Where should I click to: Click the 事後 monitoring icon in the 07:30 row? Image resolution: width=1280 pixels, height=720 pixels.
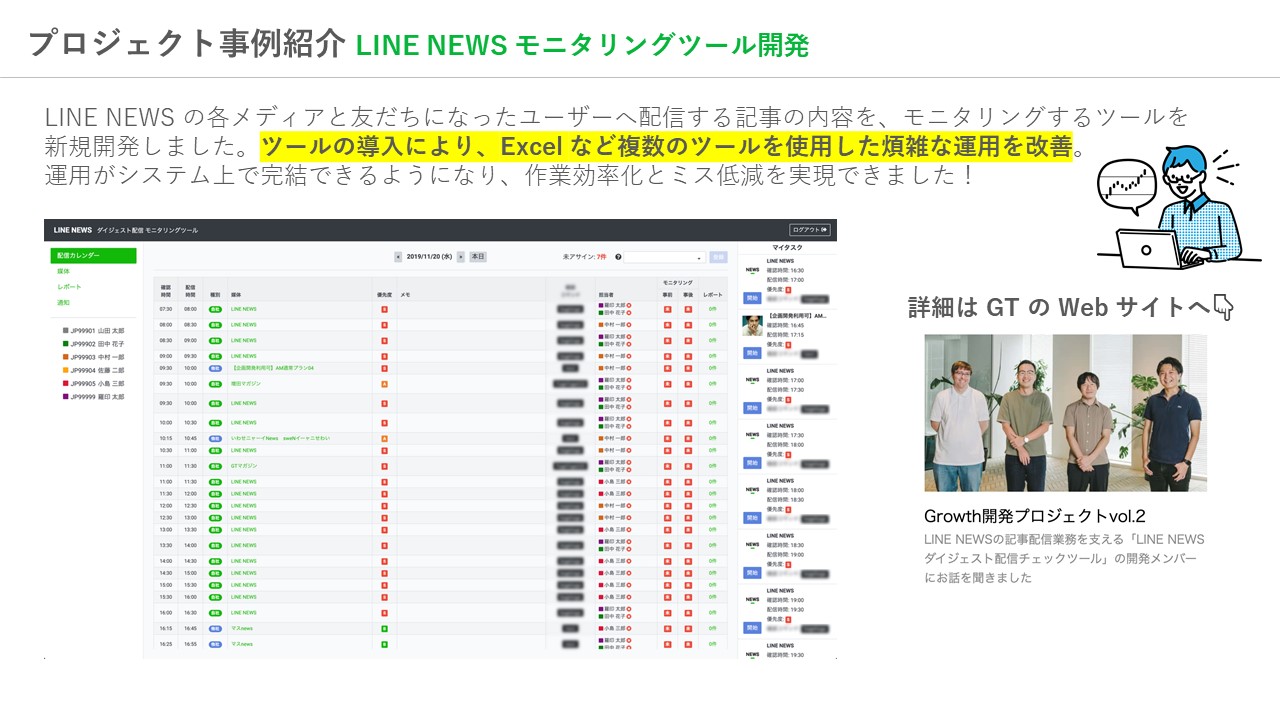688,309
